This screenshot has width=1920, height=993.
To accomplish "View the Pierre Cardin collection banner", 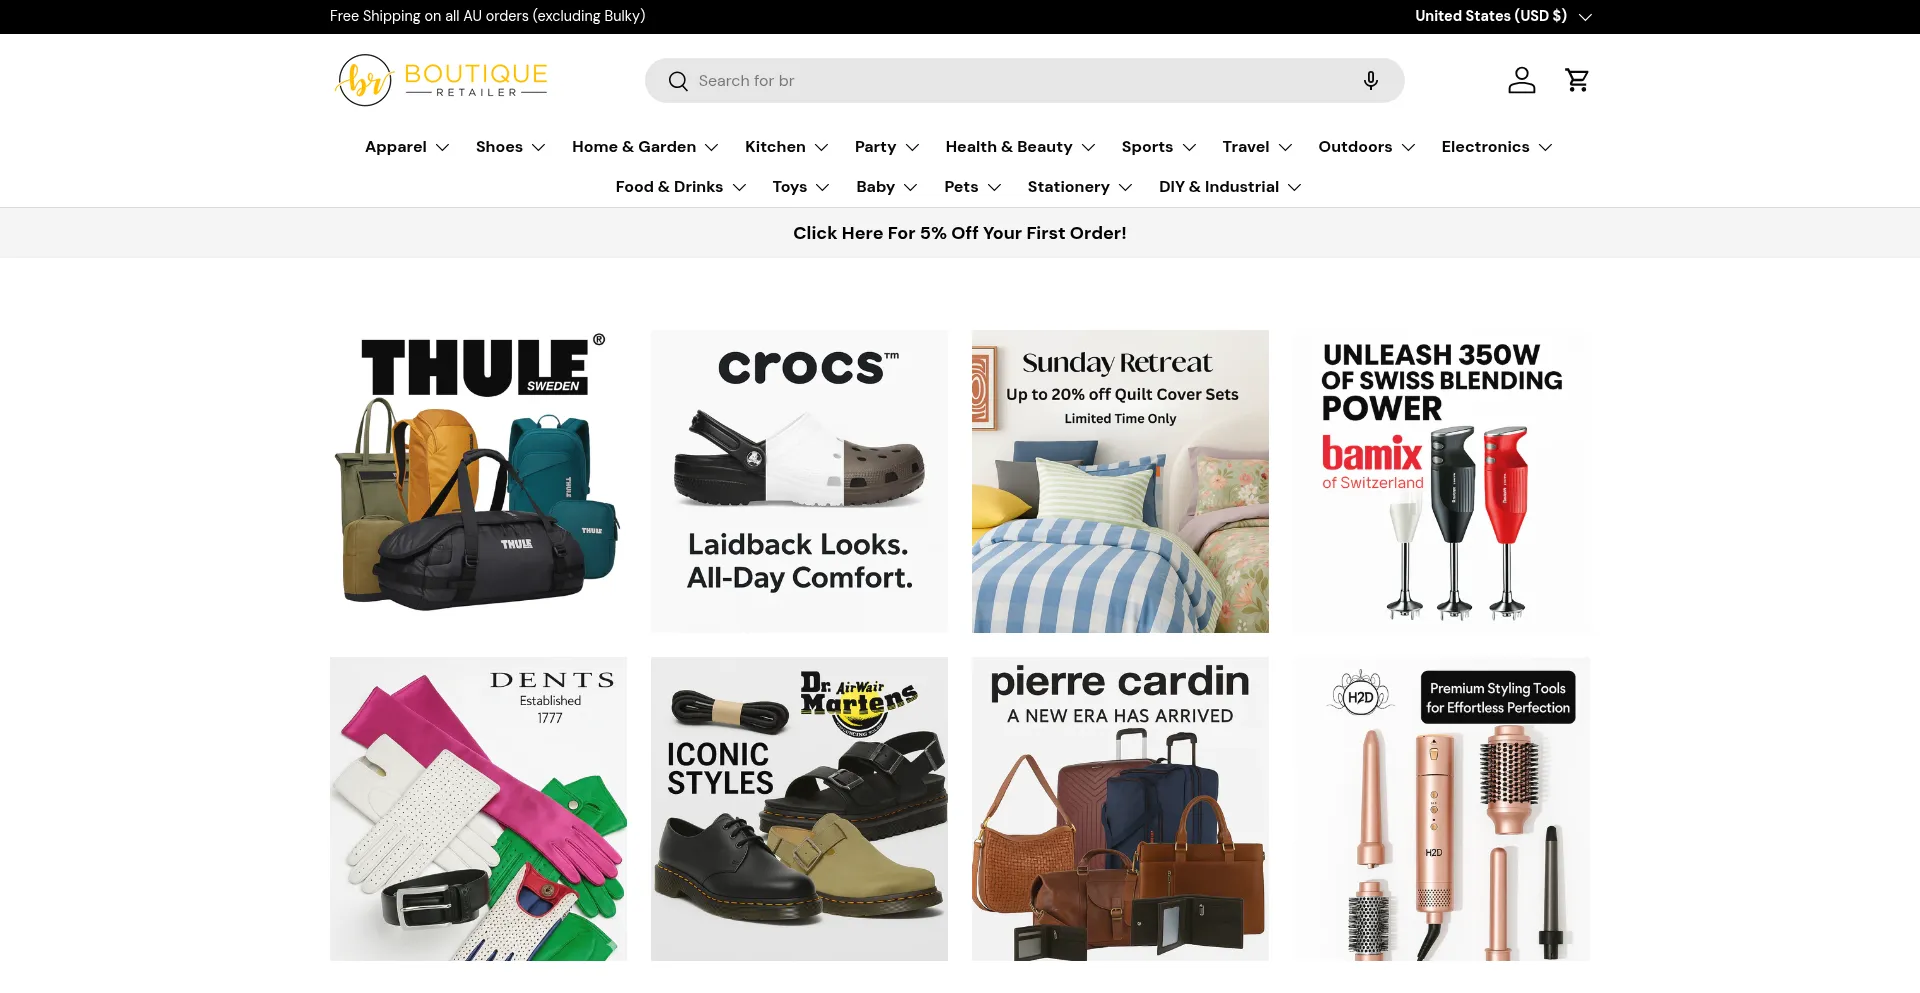I will [1120, 808].
